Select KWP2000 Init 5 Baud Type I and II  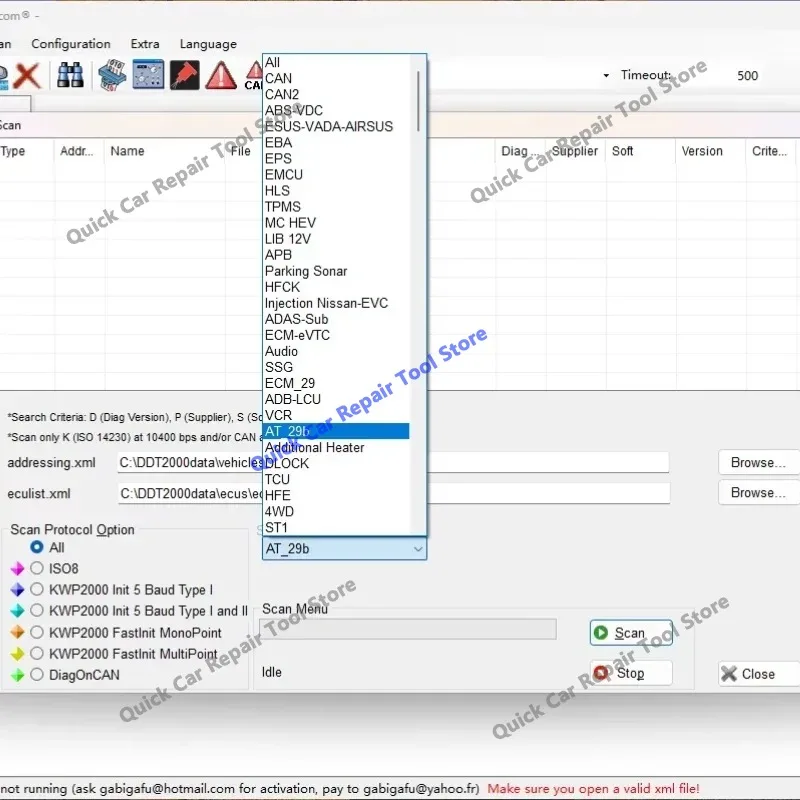pos(37,610)
